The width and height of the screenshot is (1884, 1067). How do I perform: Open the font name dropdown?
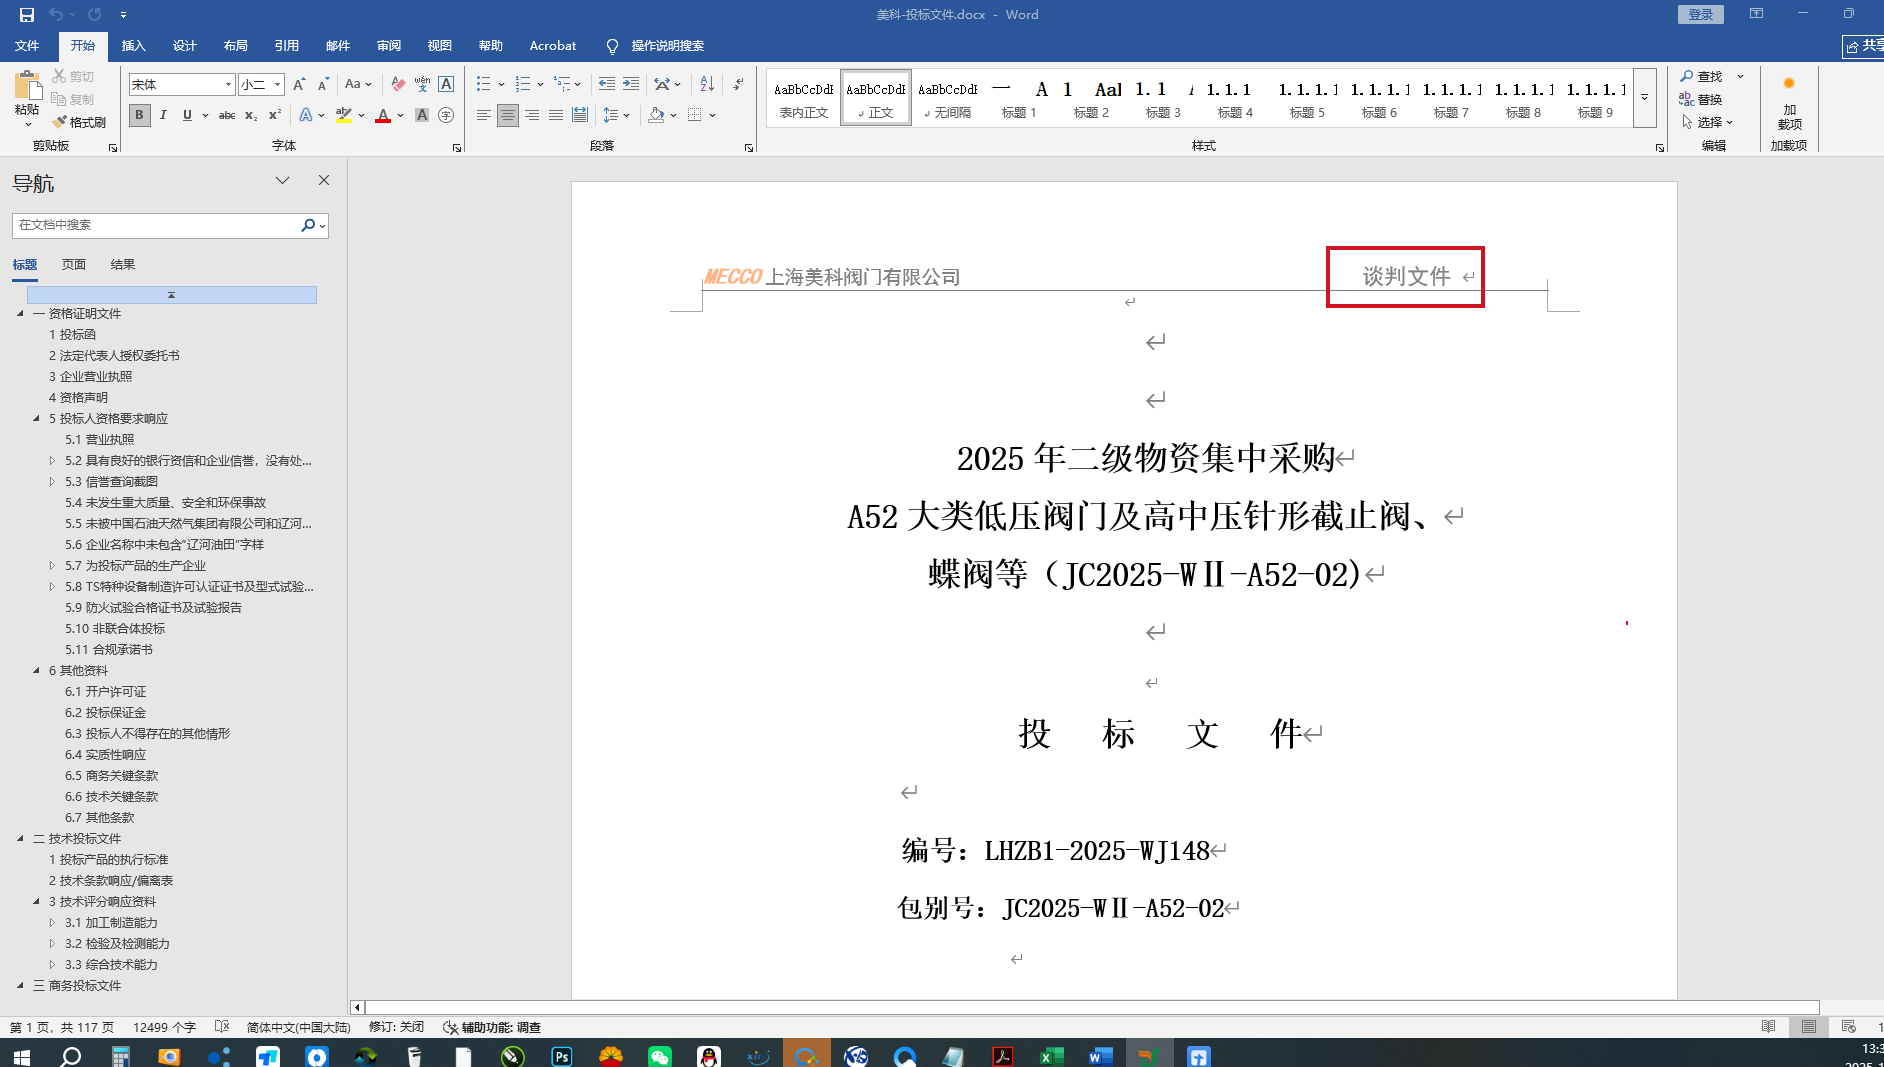(x=228, y=85)
